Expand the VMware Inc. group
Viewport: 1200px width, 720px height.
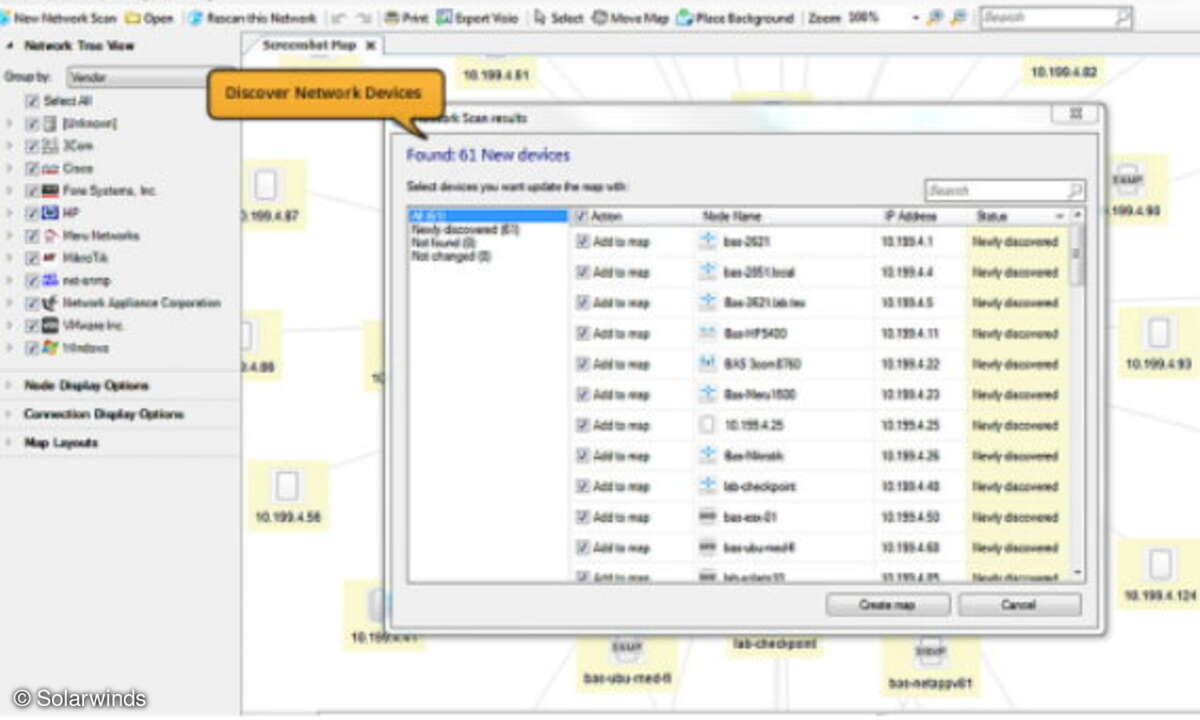(x=9, y=326)
